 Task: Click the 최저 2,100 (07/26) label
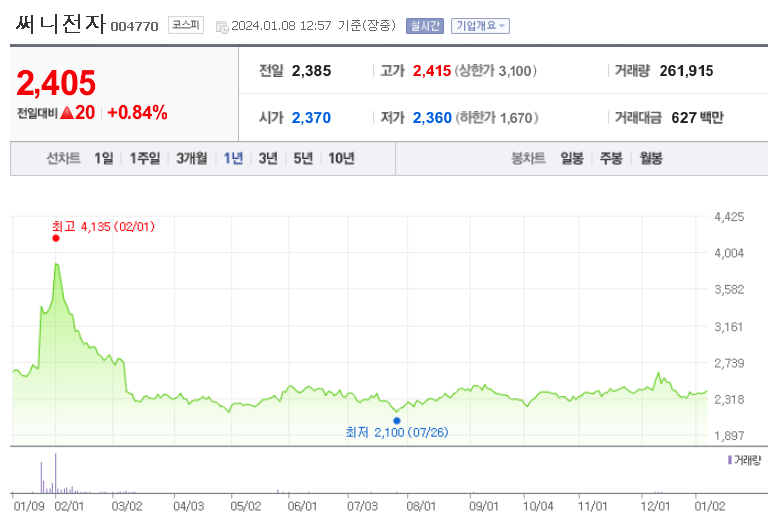click(x=397, y=432)
